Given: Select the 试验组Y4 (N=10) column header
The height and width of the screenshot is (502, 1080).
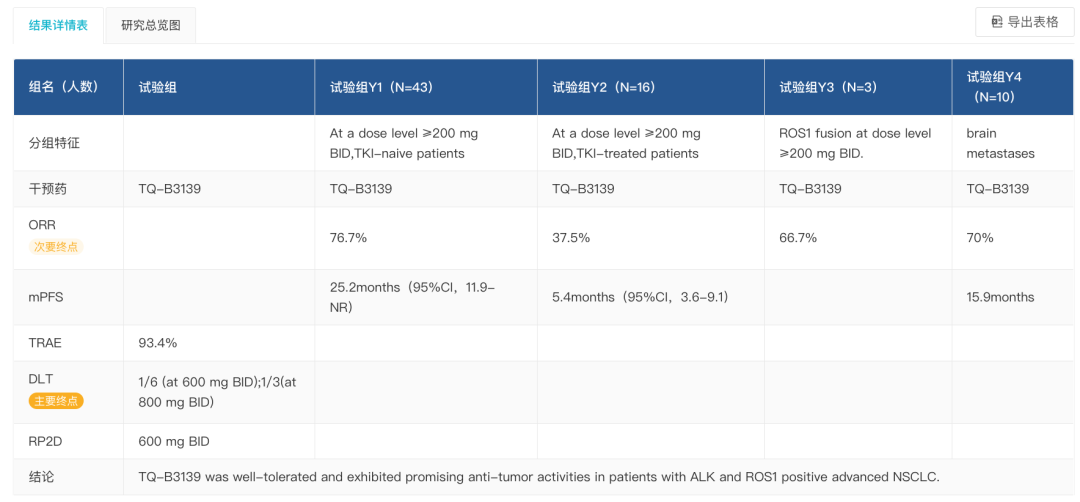Looking at the screenshot, I should tap(1012, 87).
